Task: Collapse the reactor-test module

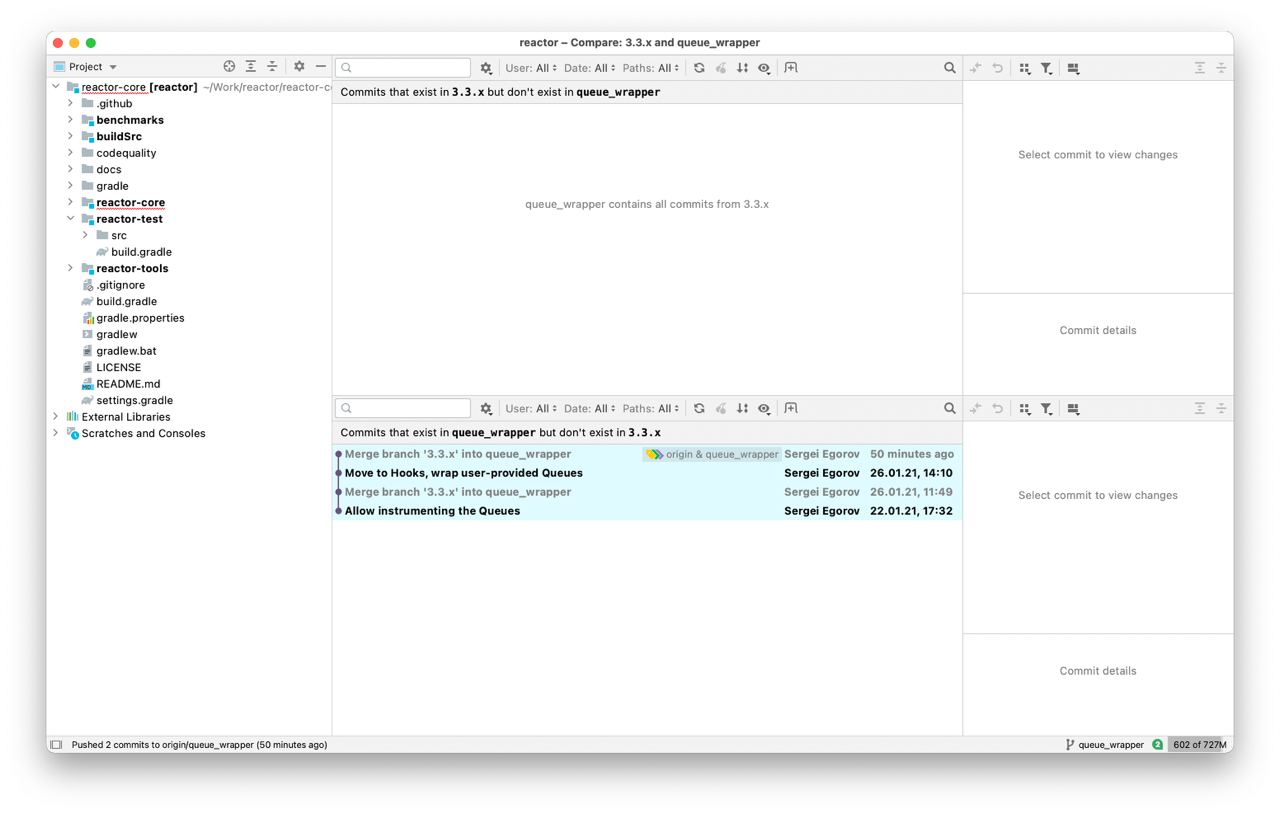Action: pyautogui.click(x=71, y=219)
